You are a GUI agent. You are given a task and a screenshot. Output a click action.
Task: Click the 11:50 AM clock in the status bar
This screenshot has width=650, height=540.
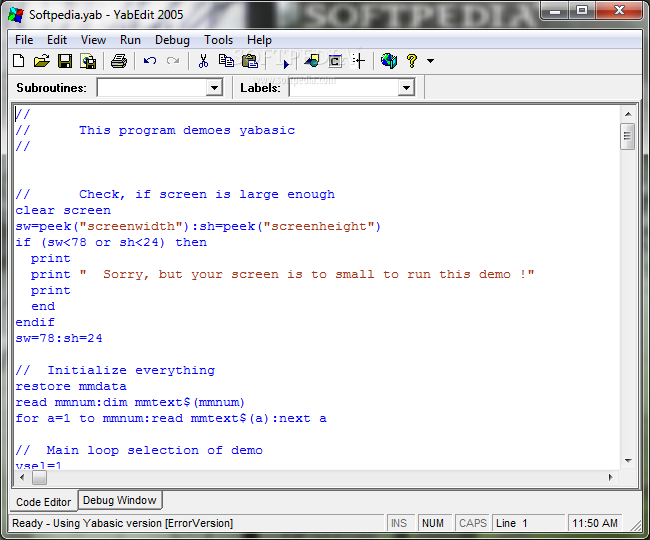coord(595,523)
